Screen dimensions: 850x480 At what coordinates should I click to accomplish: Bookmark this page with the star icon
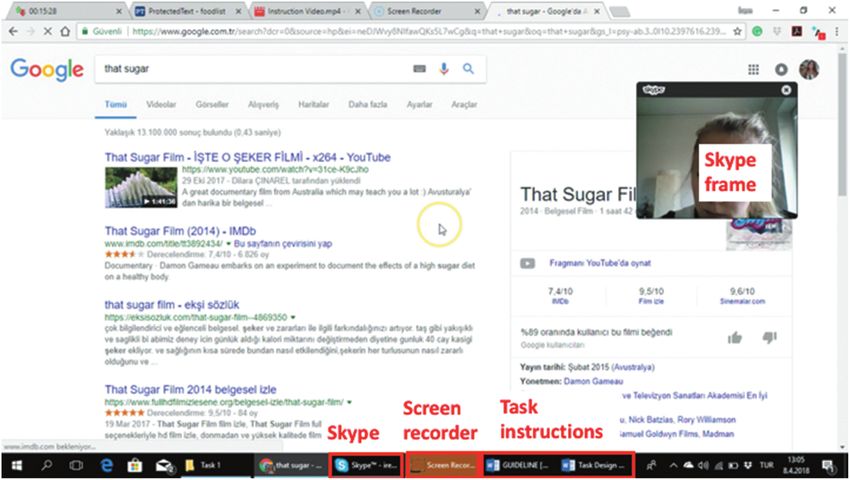click(737, 31)
